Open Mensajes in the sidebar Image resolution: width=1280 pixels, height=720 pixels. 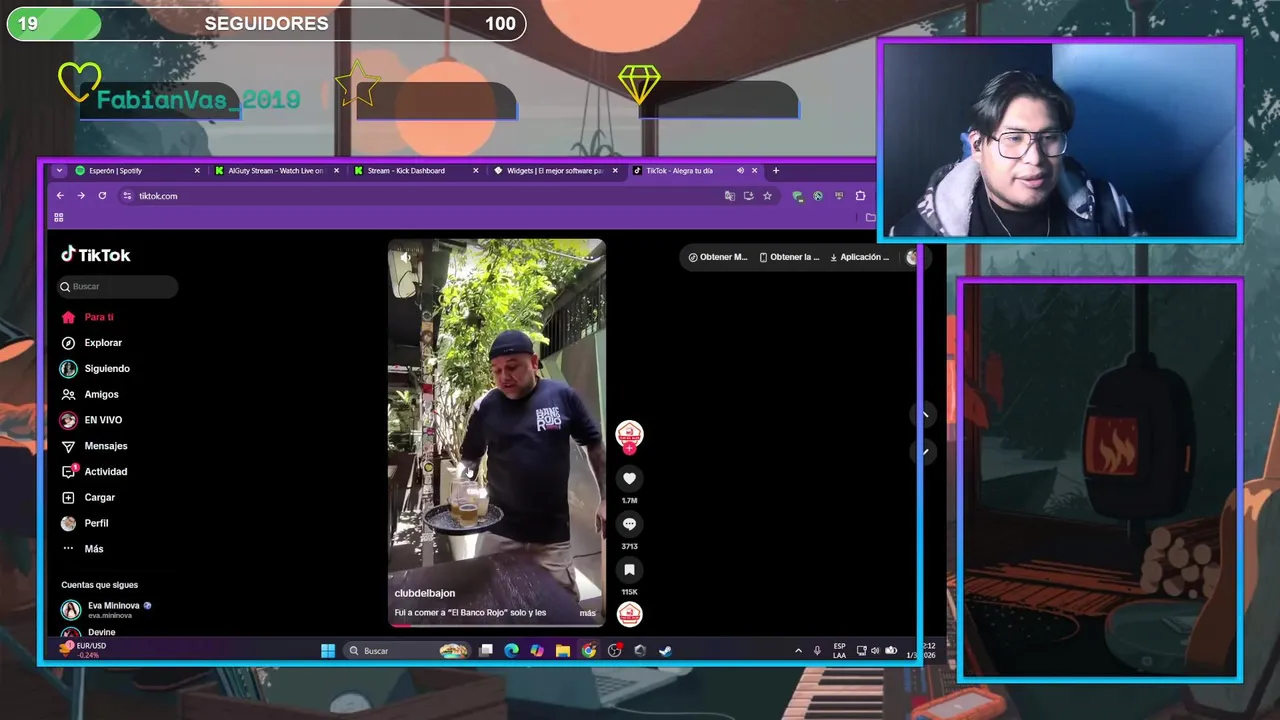94,446
